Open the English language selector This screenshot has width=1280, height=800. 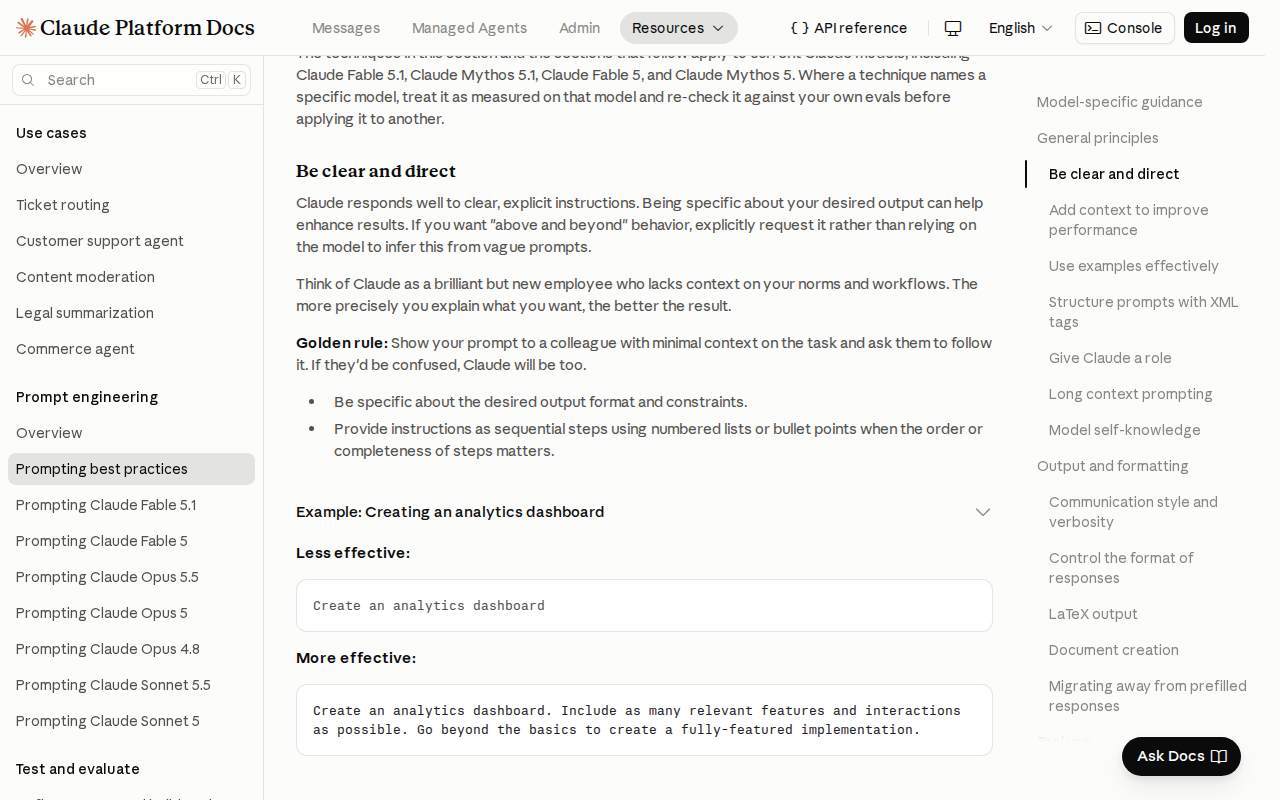click(x=1021, y=28)
